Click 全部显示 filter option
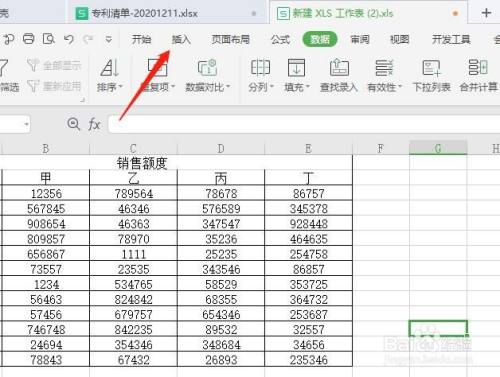Viewport: 500px width, 377px height. pyautogui.click(x=54, y=65)
